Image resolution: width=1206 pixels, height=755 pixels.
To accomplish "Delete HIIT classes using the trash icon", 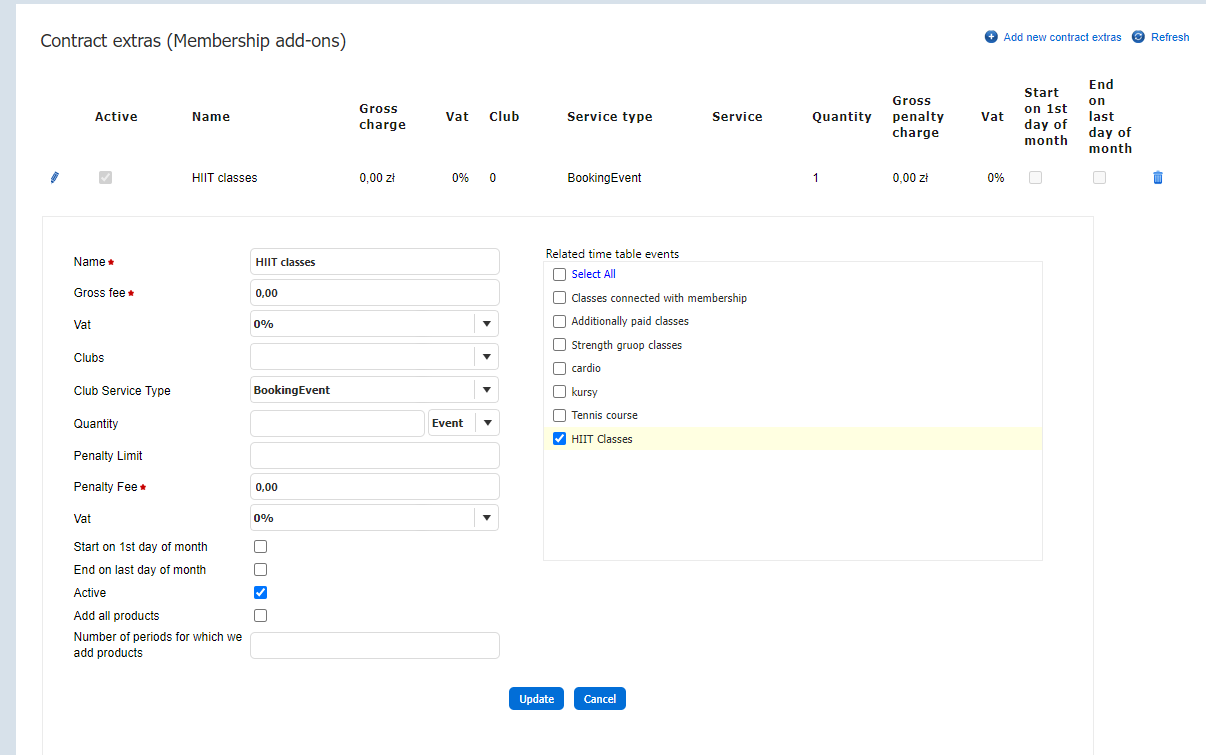I will [x=1158, y=178].
